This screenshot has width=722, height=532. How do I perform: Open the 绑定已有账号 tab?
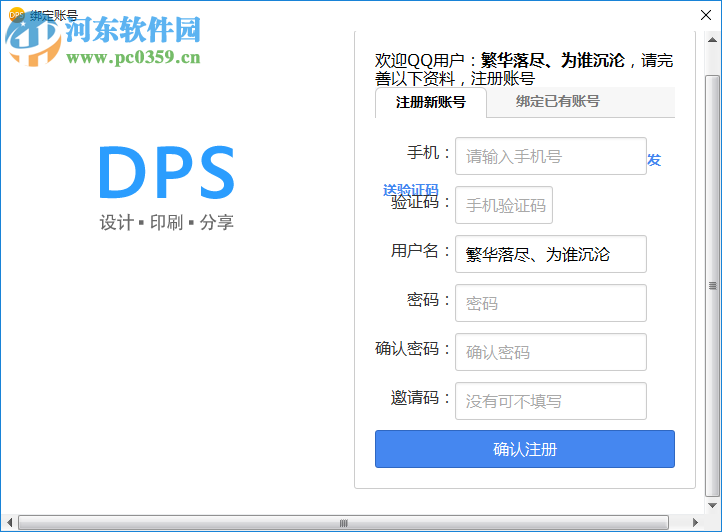pos(557,101)
